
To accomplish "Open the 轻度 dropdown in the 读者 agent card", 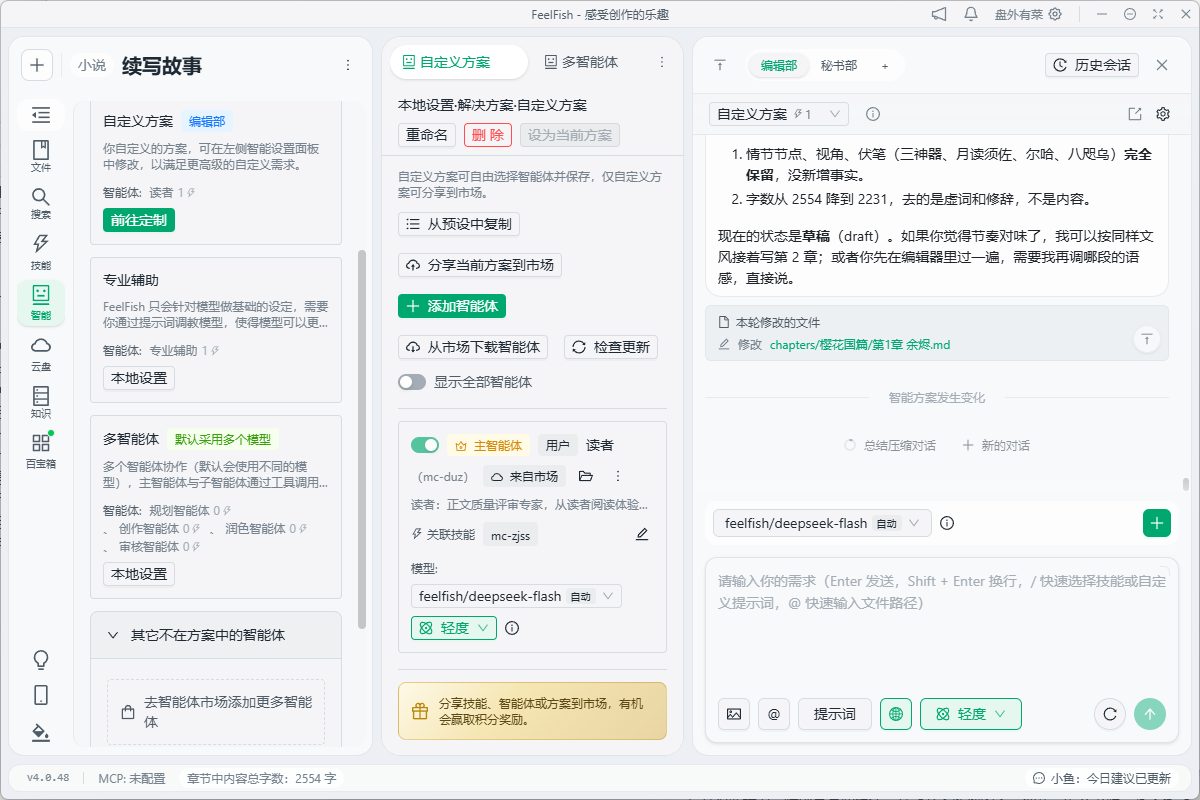I will point(454,628).
